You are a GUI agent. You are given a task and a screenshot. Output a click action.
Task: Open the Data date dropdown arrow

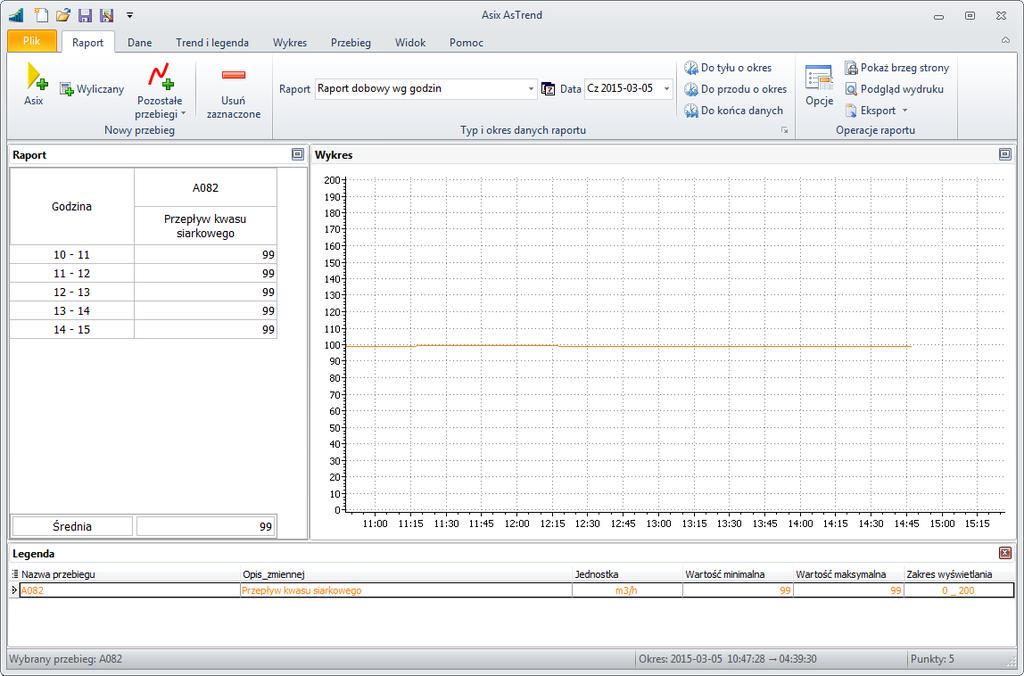pos(666,89)
